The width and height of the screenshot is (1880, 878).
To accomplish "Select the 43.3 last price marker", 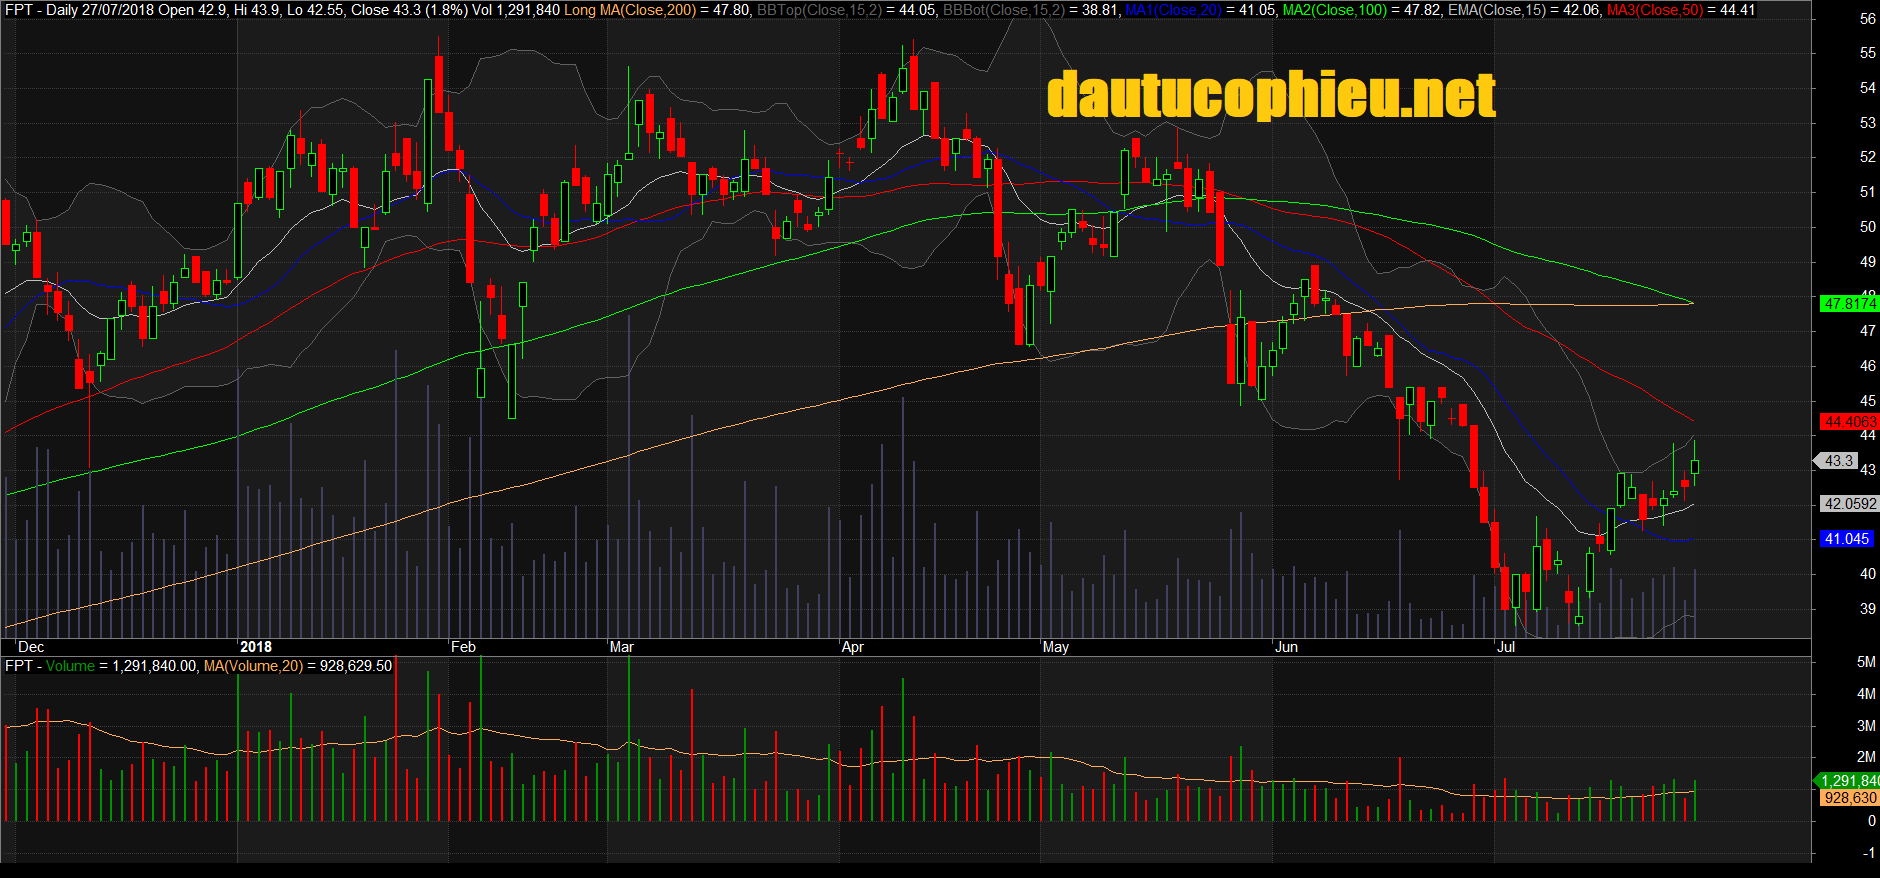I will [x=1838, y=461].
